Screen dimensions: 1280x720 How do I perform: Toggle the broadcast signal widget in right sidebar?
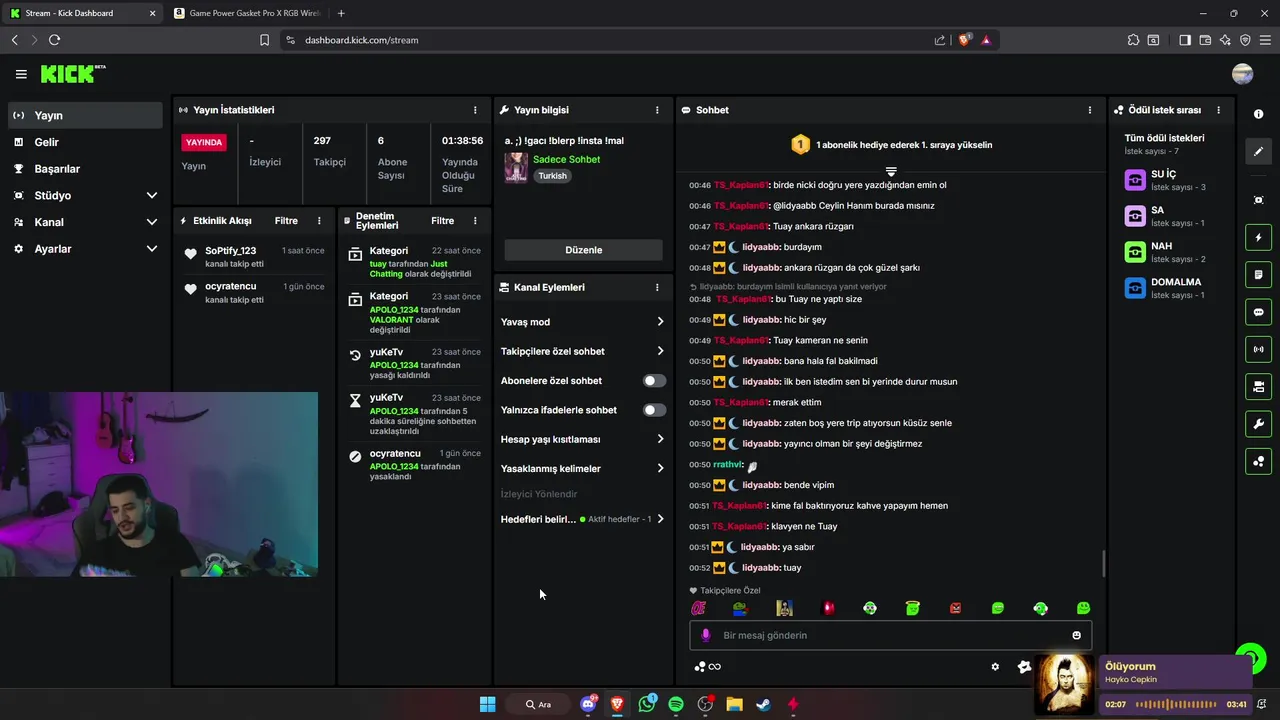[1258, 349]
